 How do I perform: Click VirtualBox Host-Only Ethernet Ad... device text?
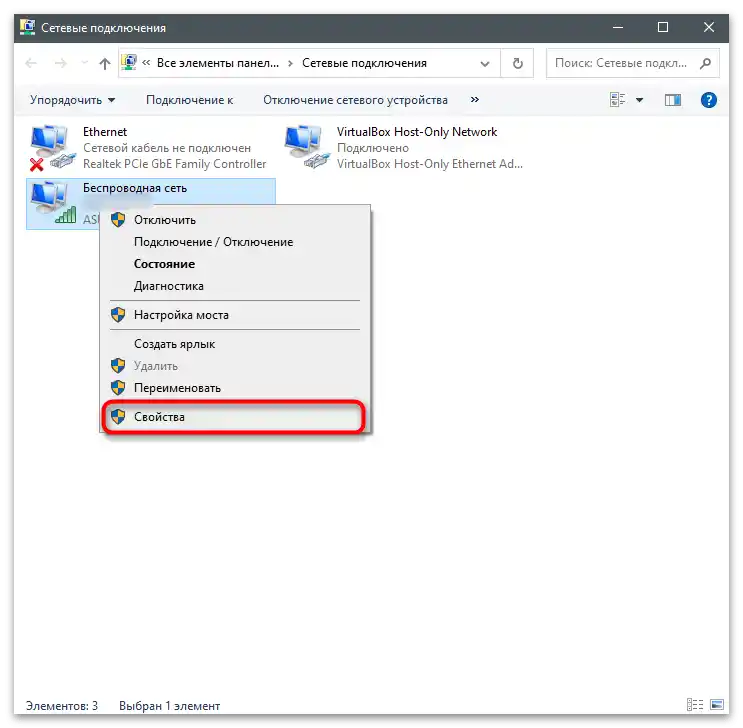pos(430,164)
